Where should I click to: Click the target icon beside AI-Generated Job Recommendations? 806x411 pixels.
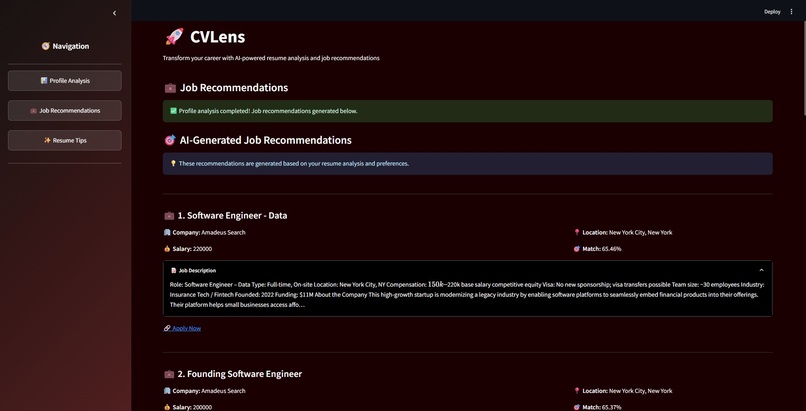click(170, 140)
